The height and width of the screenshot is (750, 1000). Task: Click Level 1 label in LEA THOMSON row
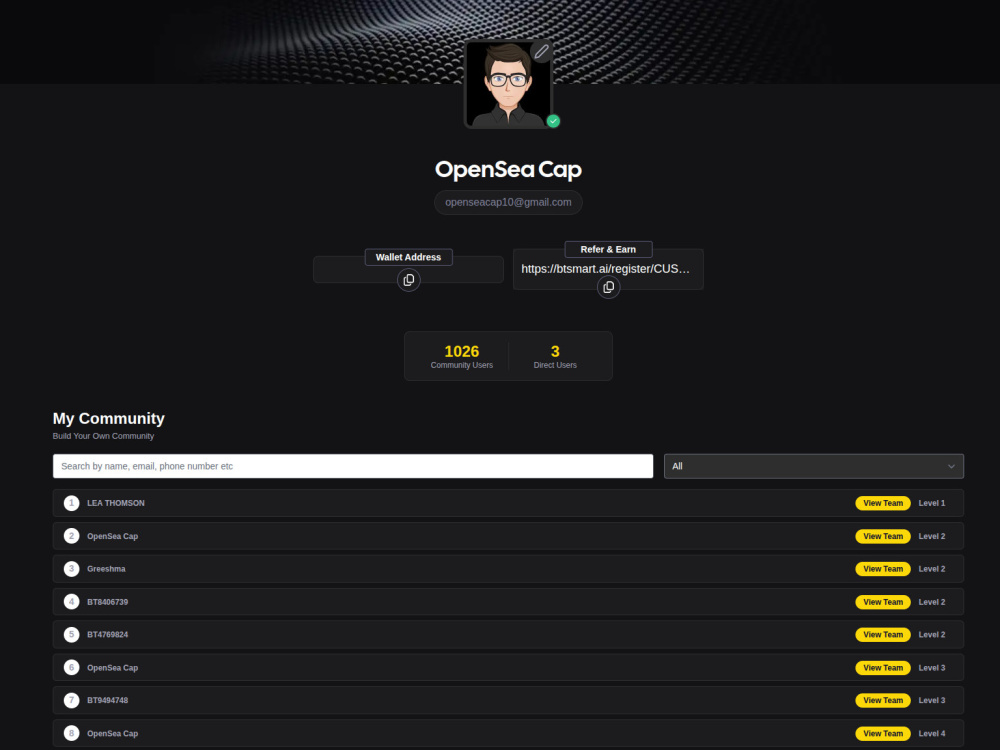[x=932, y=503]
